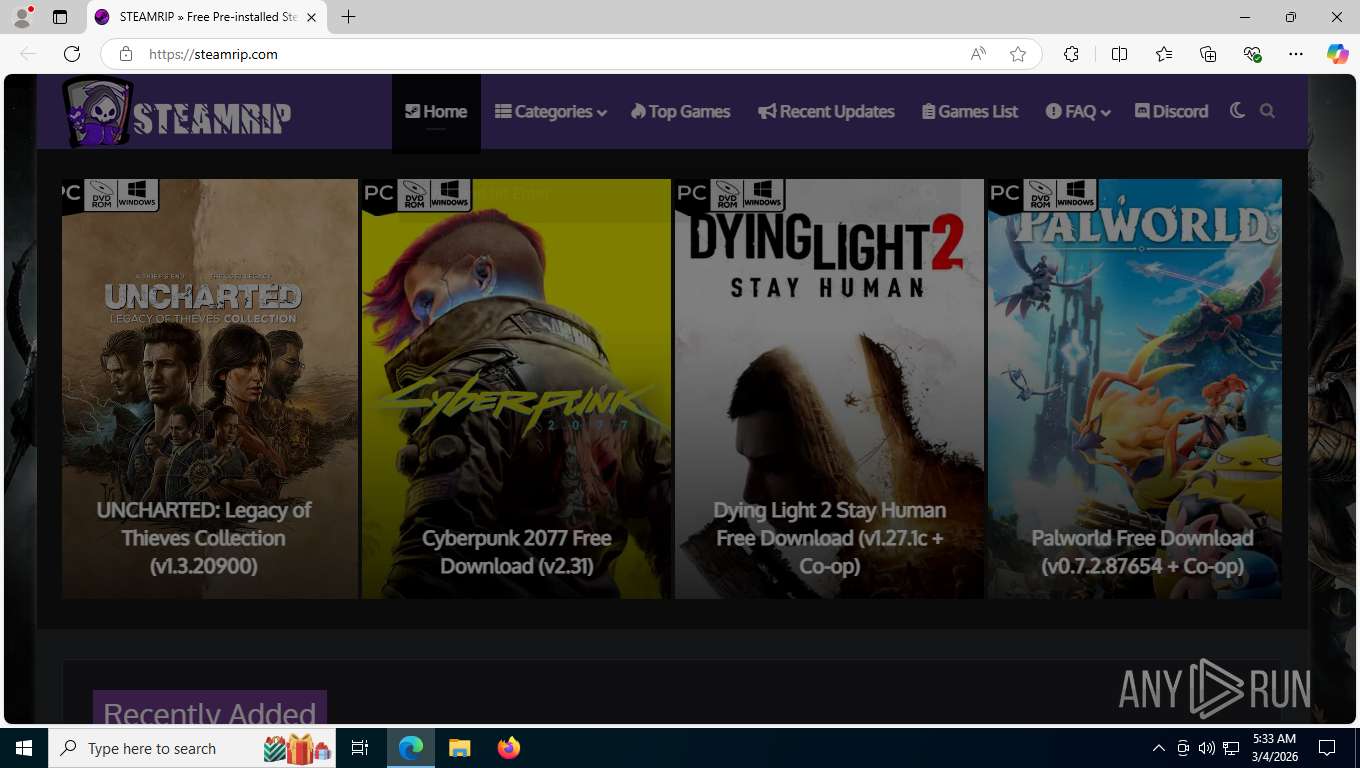Viewport: 1360px width, 768px height.
Task: Click Palworld Free Download title link
Action: click(x=1142, y=552)
